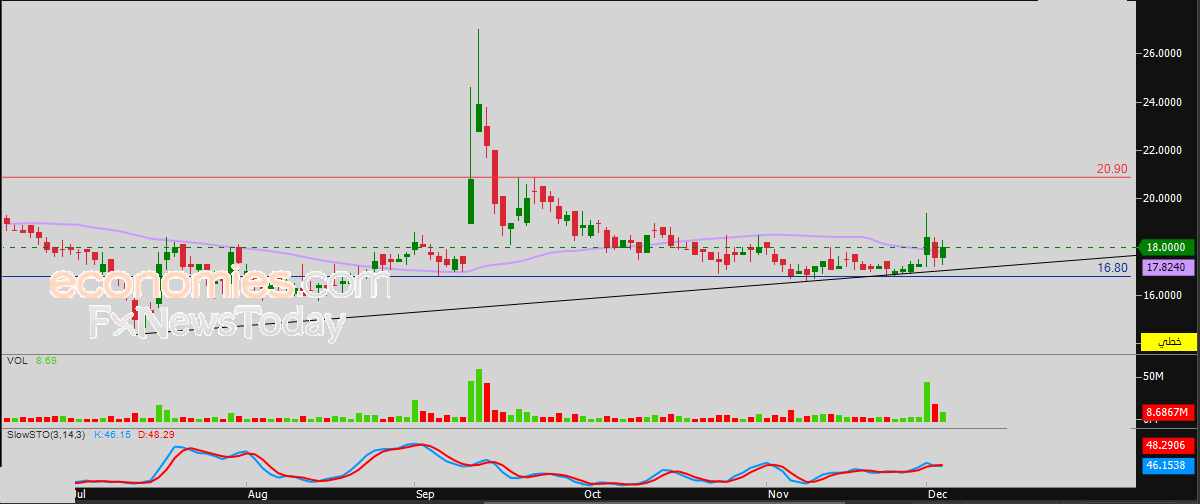This screenshot has height=504, width=1200.
Task: Select the SlowSTO(3,14,3) indicator label
Action: (x=46, y=435)
